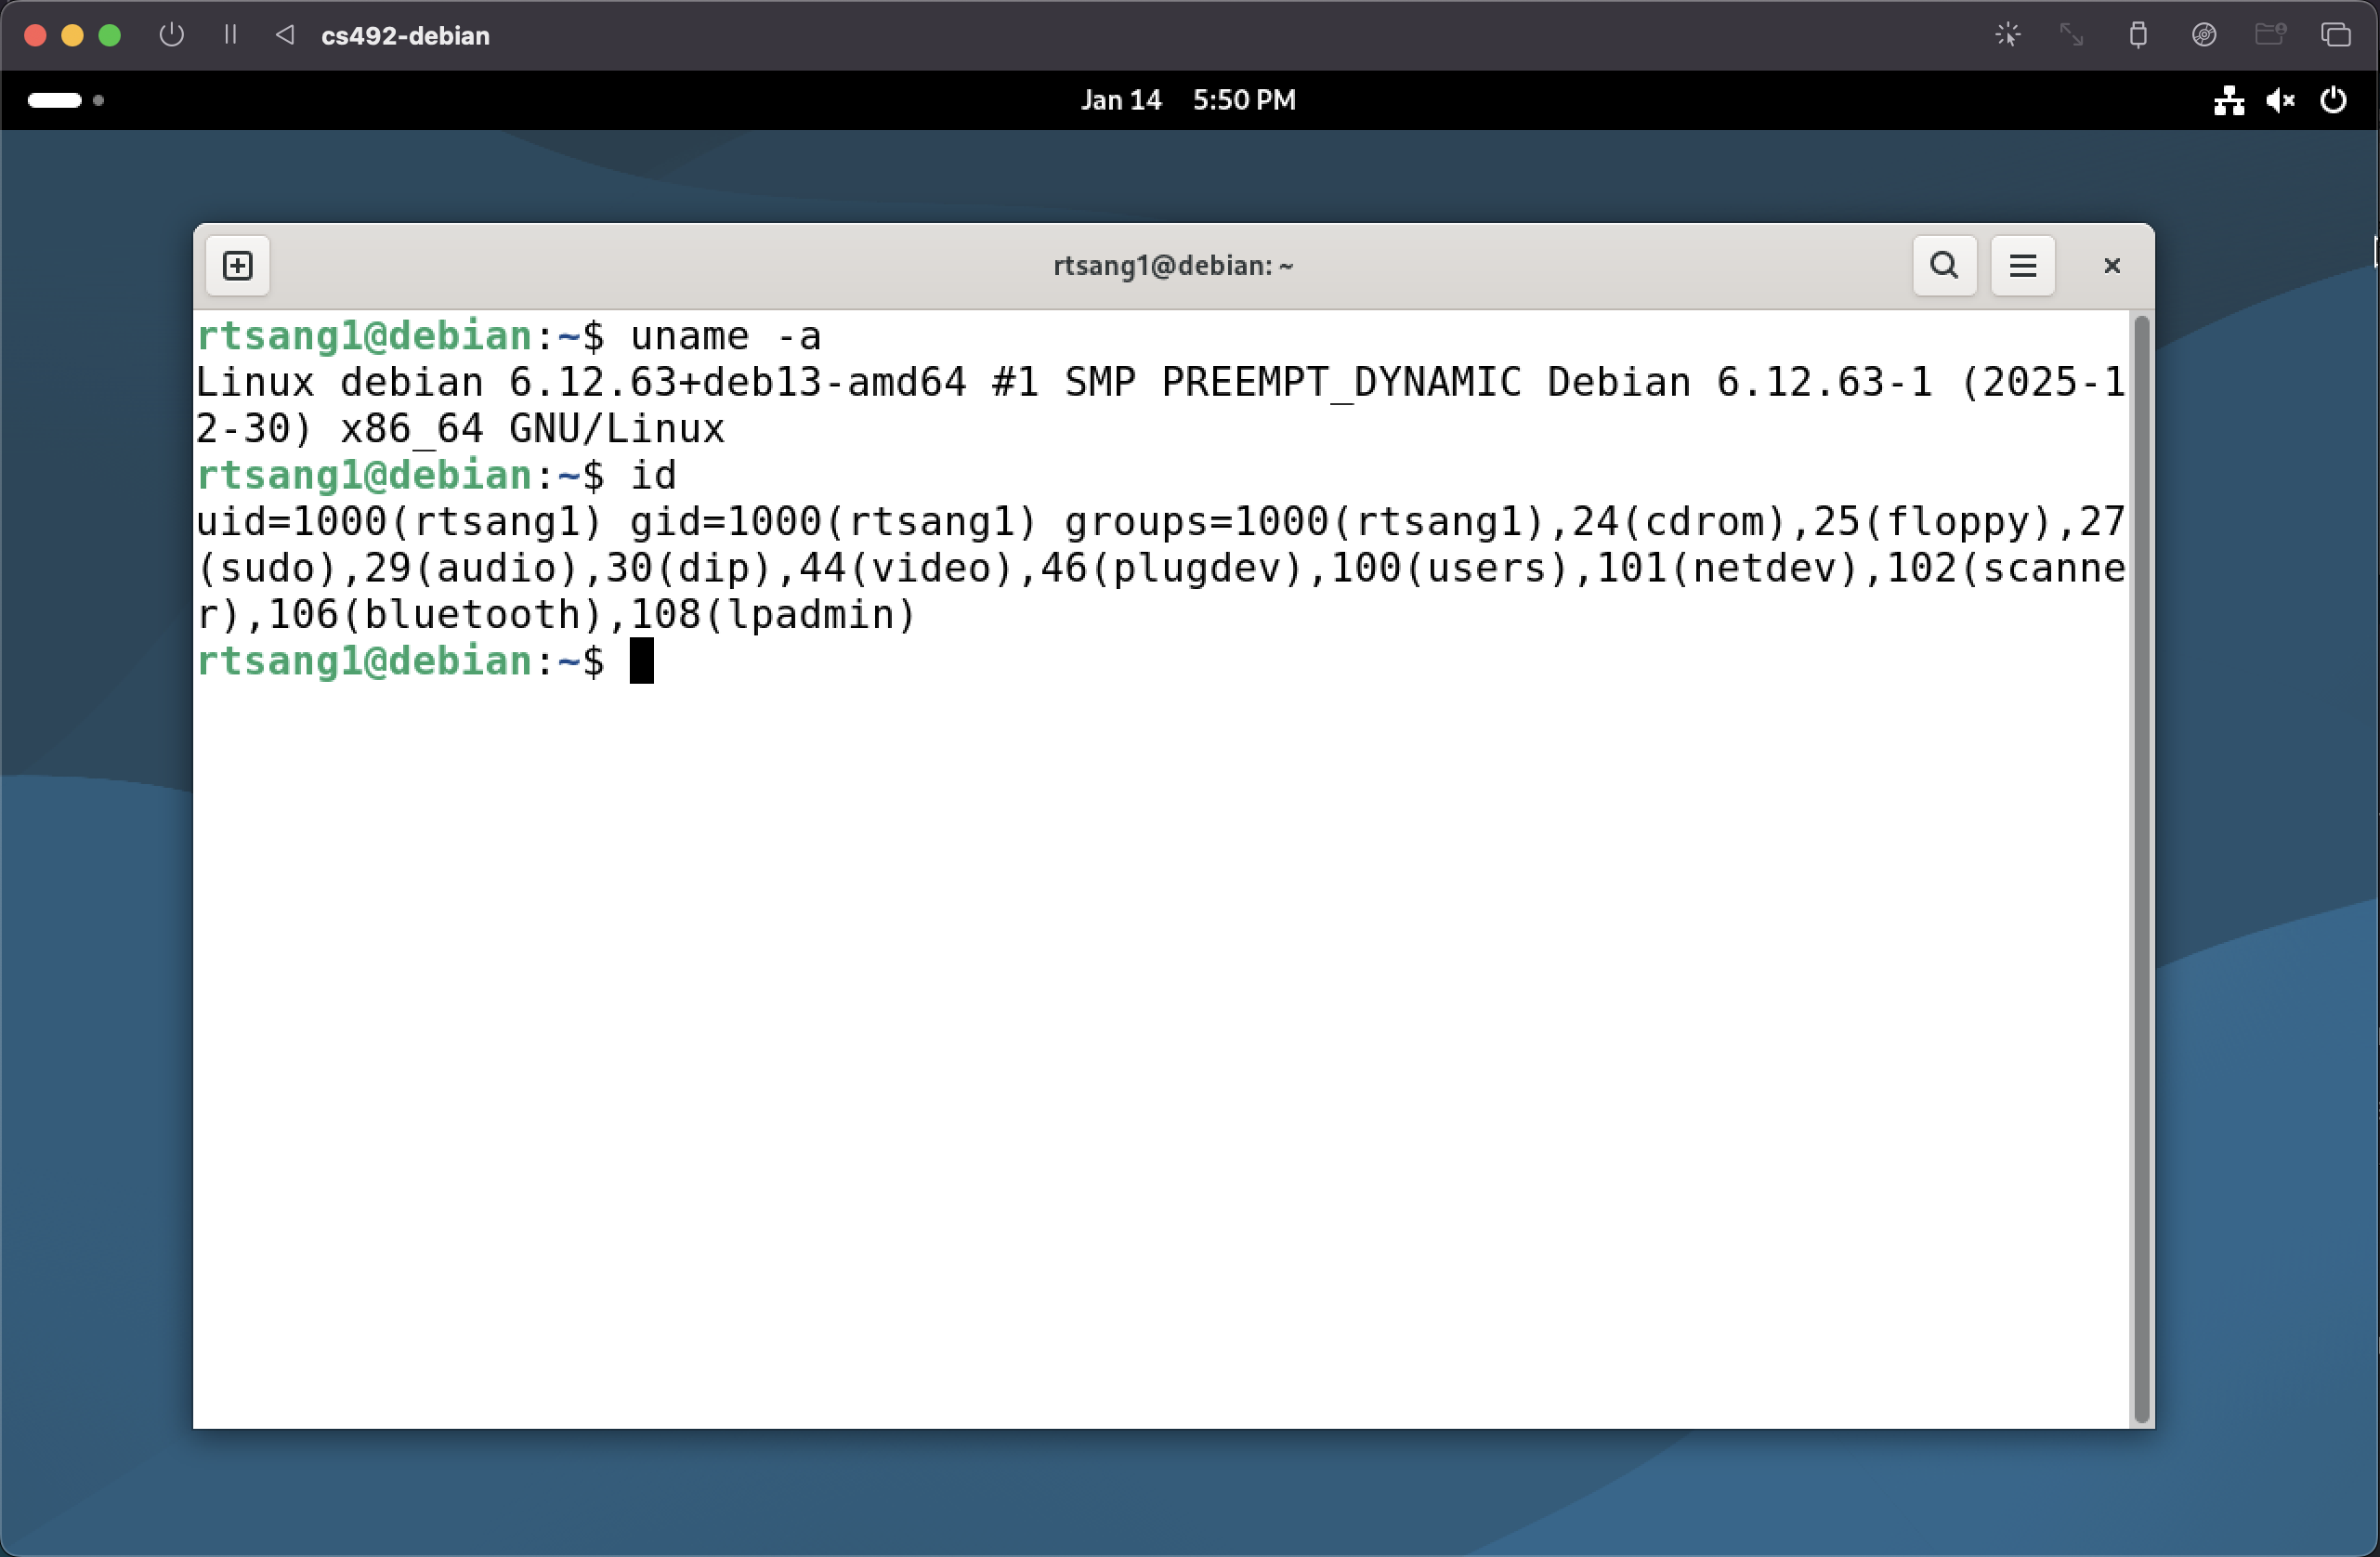Click the terminal vertical scrollbar

tap(2141, 868)
